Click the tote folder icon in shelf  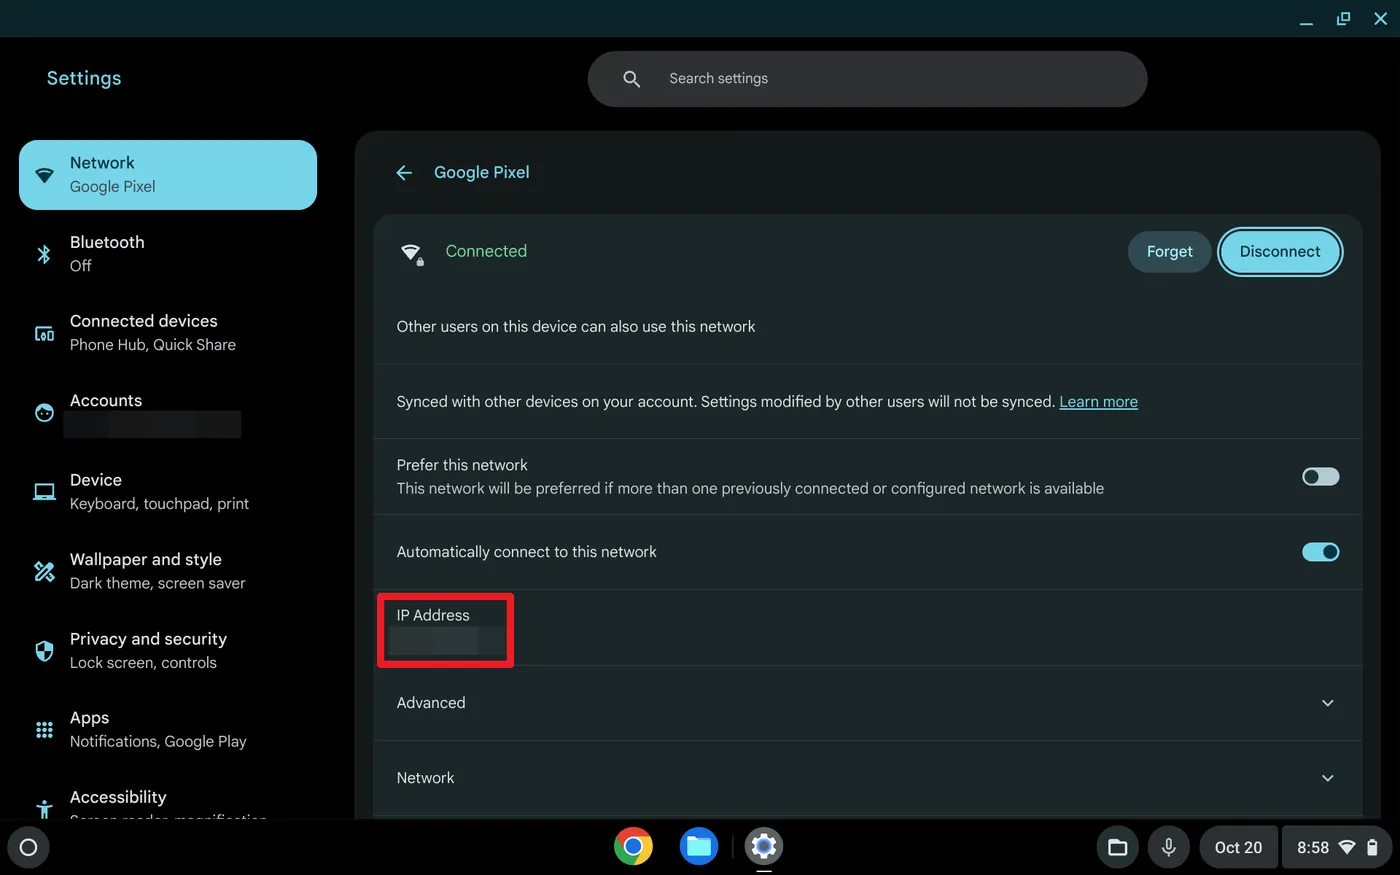(1118, 847)
